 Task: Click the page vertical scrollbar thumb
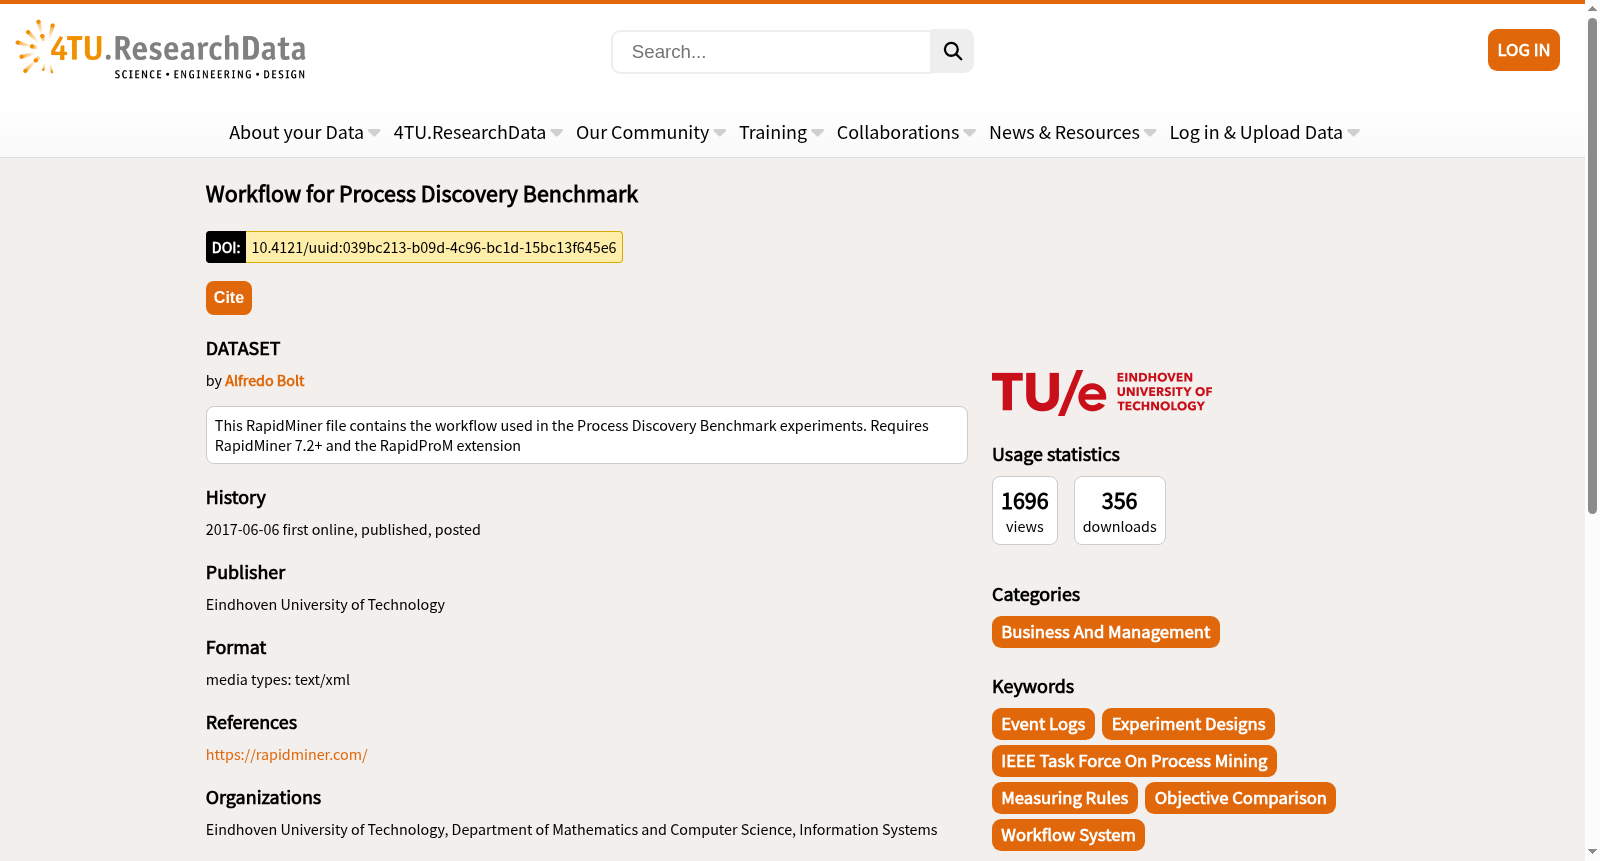click(x=1592, y=265)
